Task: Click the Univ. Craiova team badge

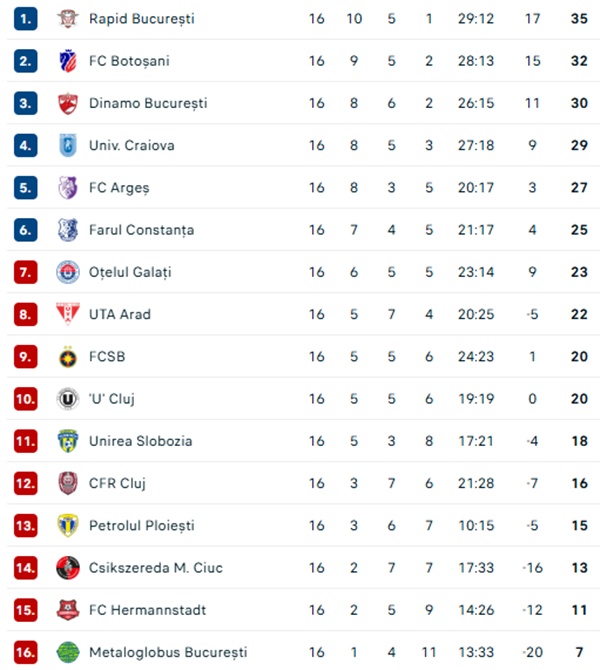Action: 68,145
